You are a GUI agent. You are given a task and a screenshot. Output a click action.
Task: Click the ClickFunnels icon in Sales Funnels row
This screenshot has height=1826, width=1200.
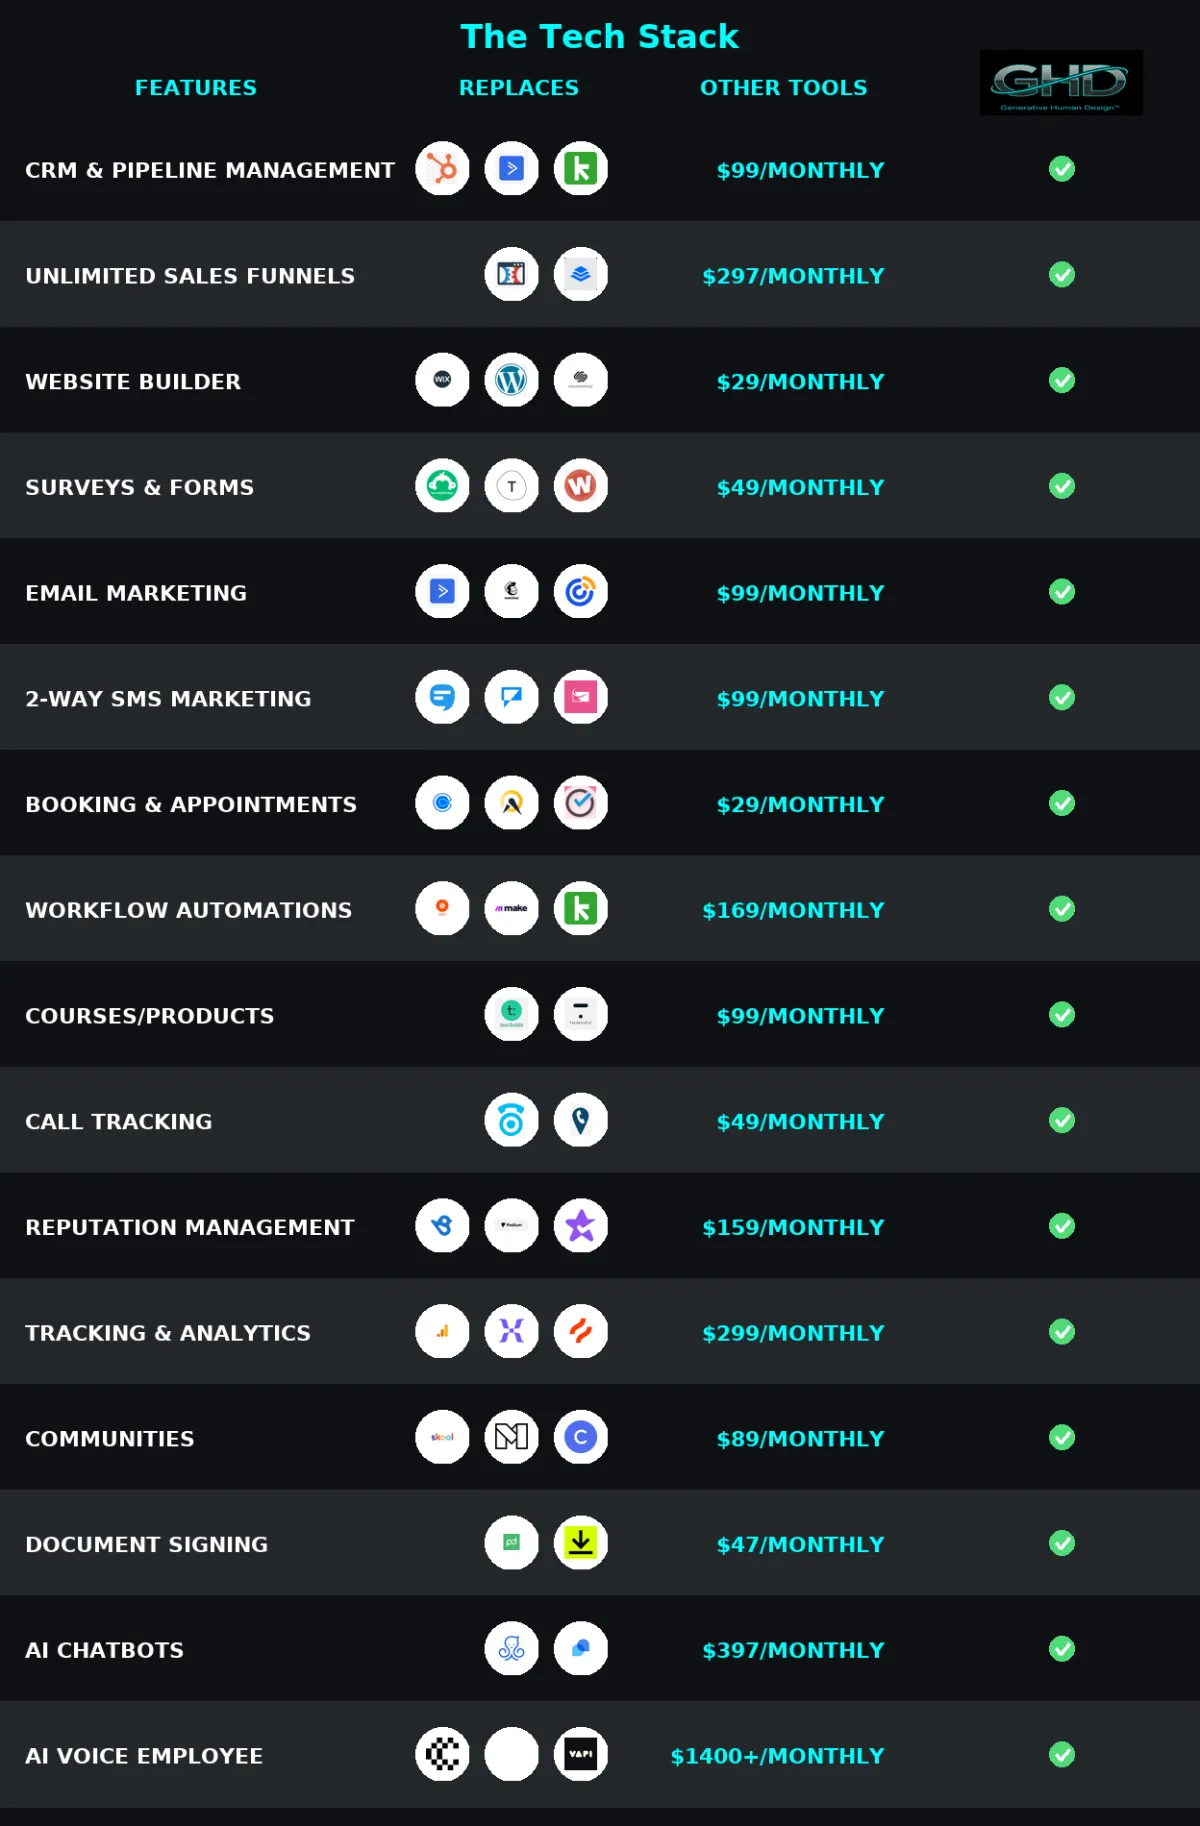pos(511,274)
